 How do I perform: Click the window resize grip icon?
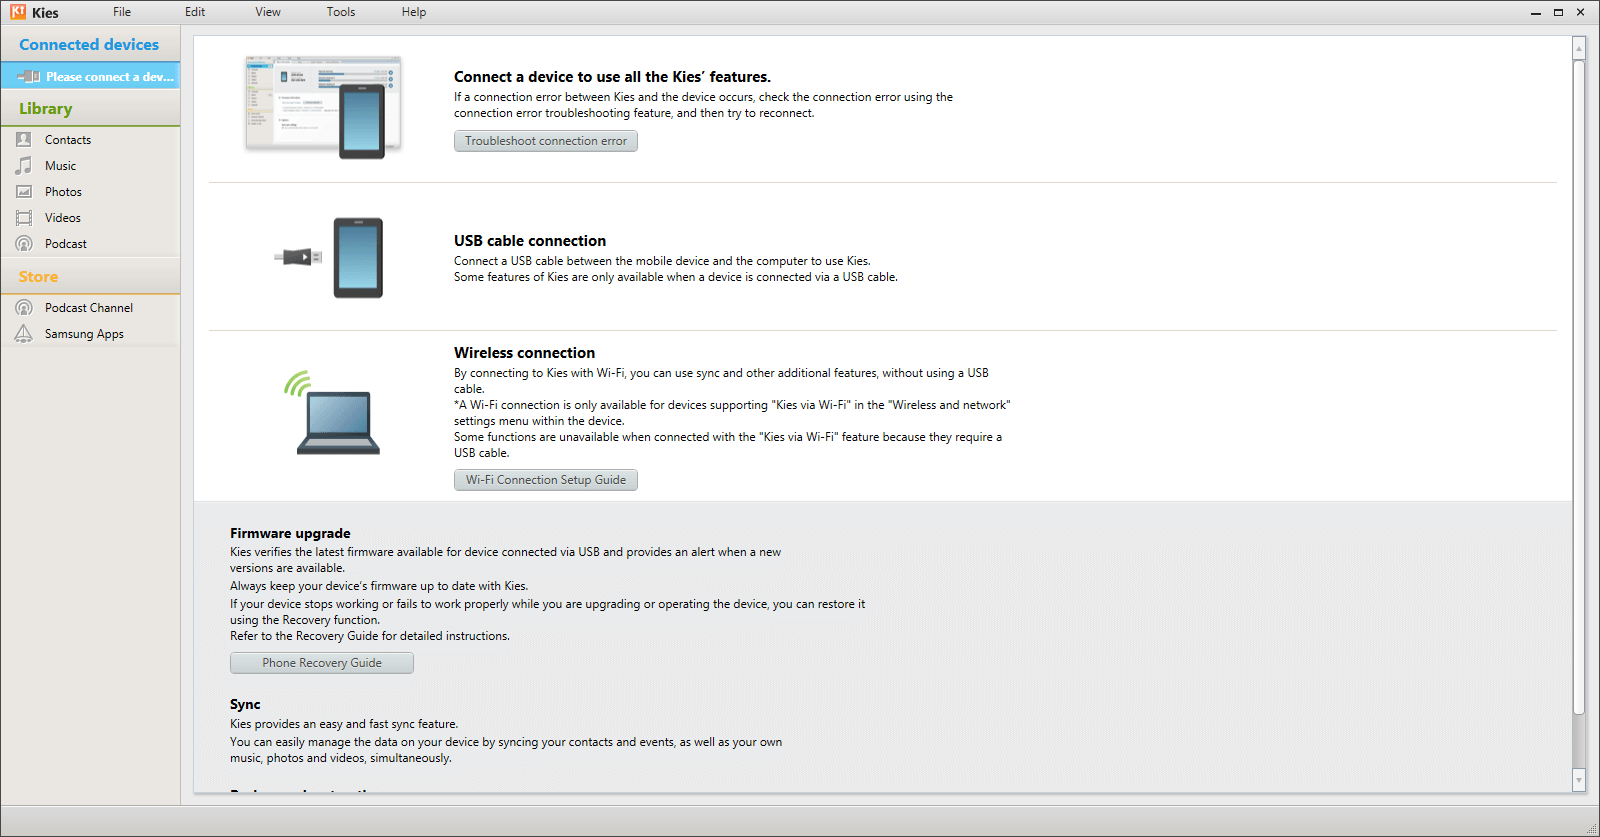click(1592, 829)
